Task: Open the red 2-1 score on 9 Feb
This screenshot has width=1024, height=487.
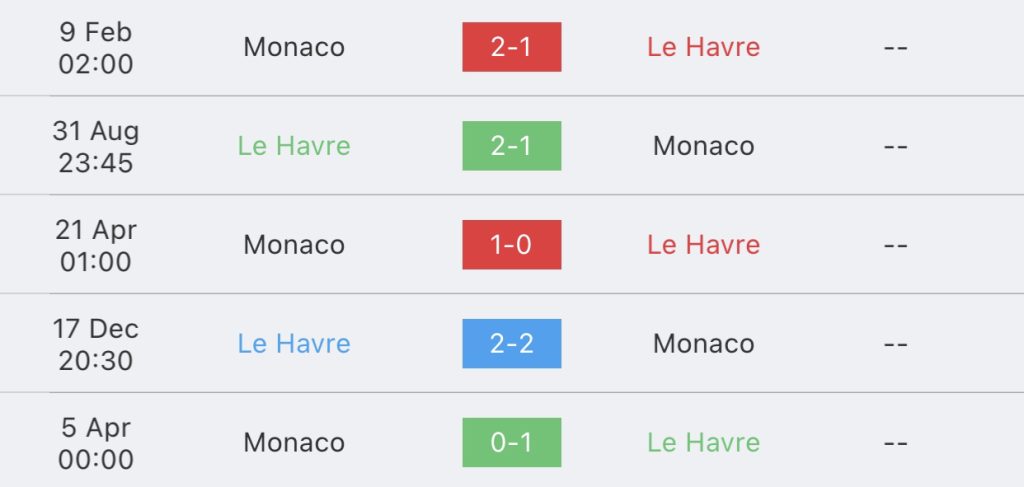Action: 511,47
